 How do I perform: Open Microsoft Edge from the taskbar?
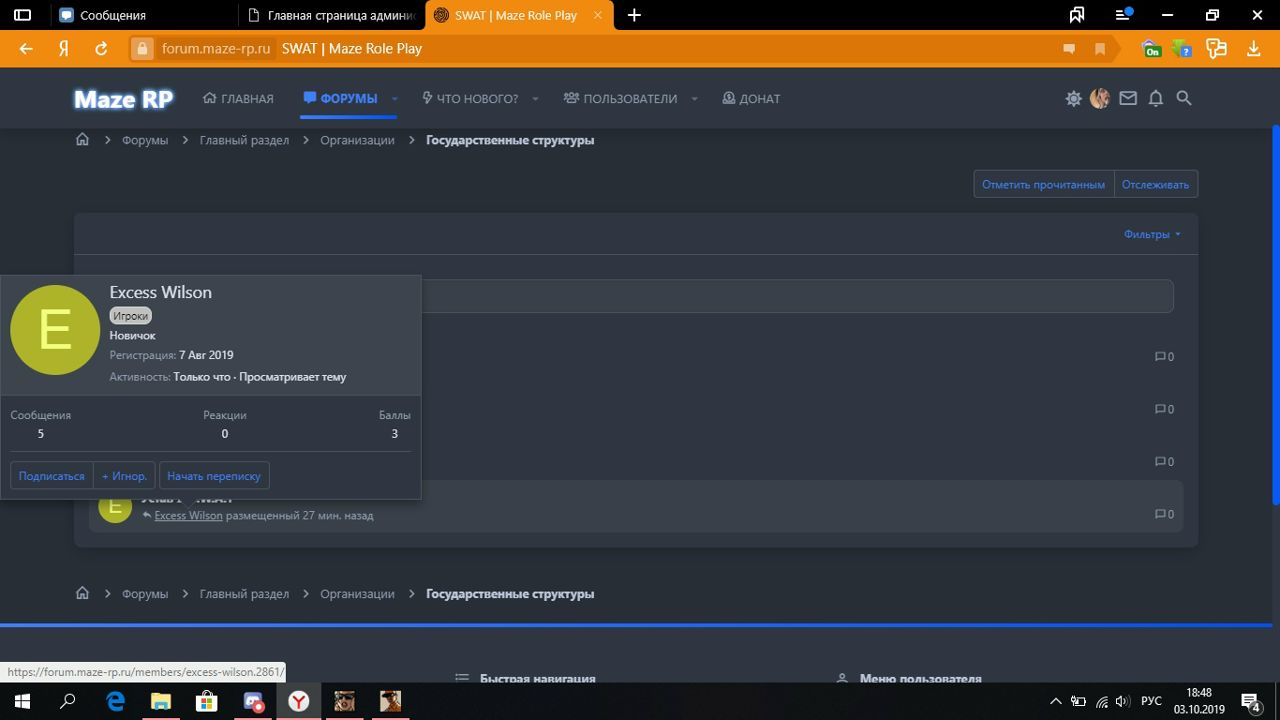tap(115, 701)
